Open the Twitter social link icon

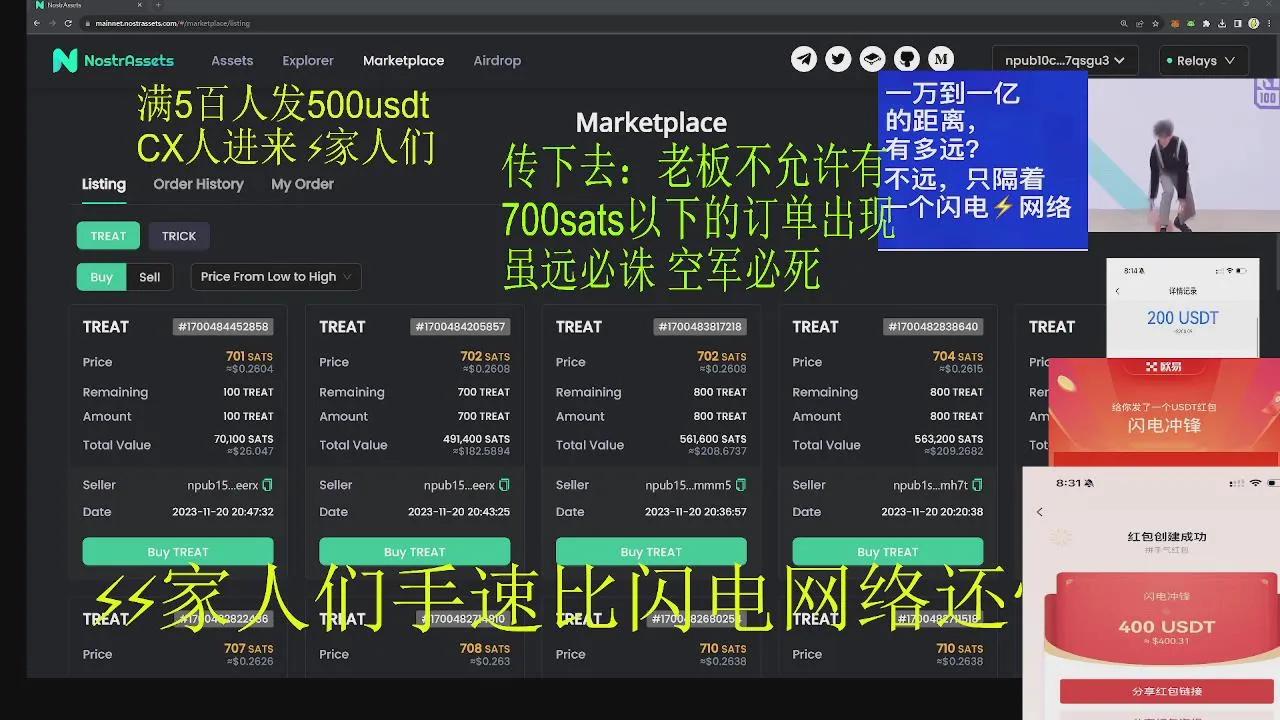[x=838, y=60]
